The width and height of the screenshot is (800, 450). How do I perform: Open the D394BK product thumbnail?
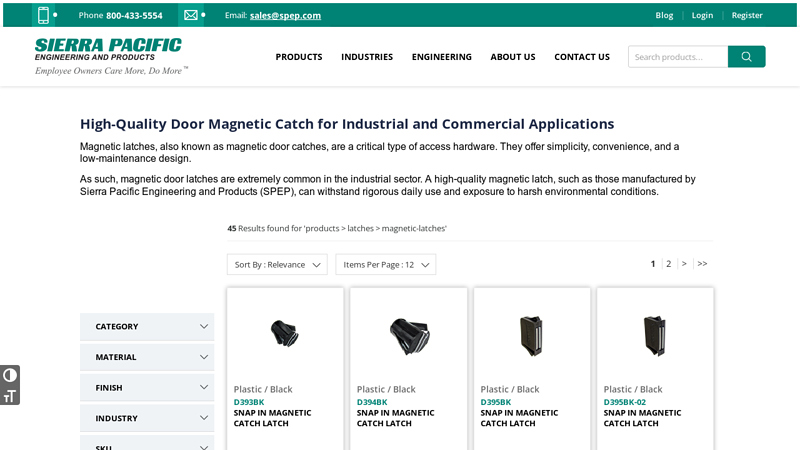408,333
